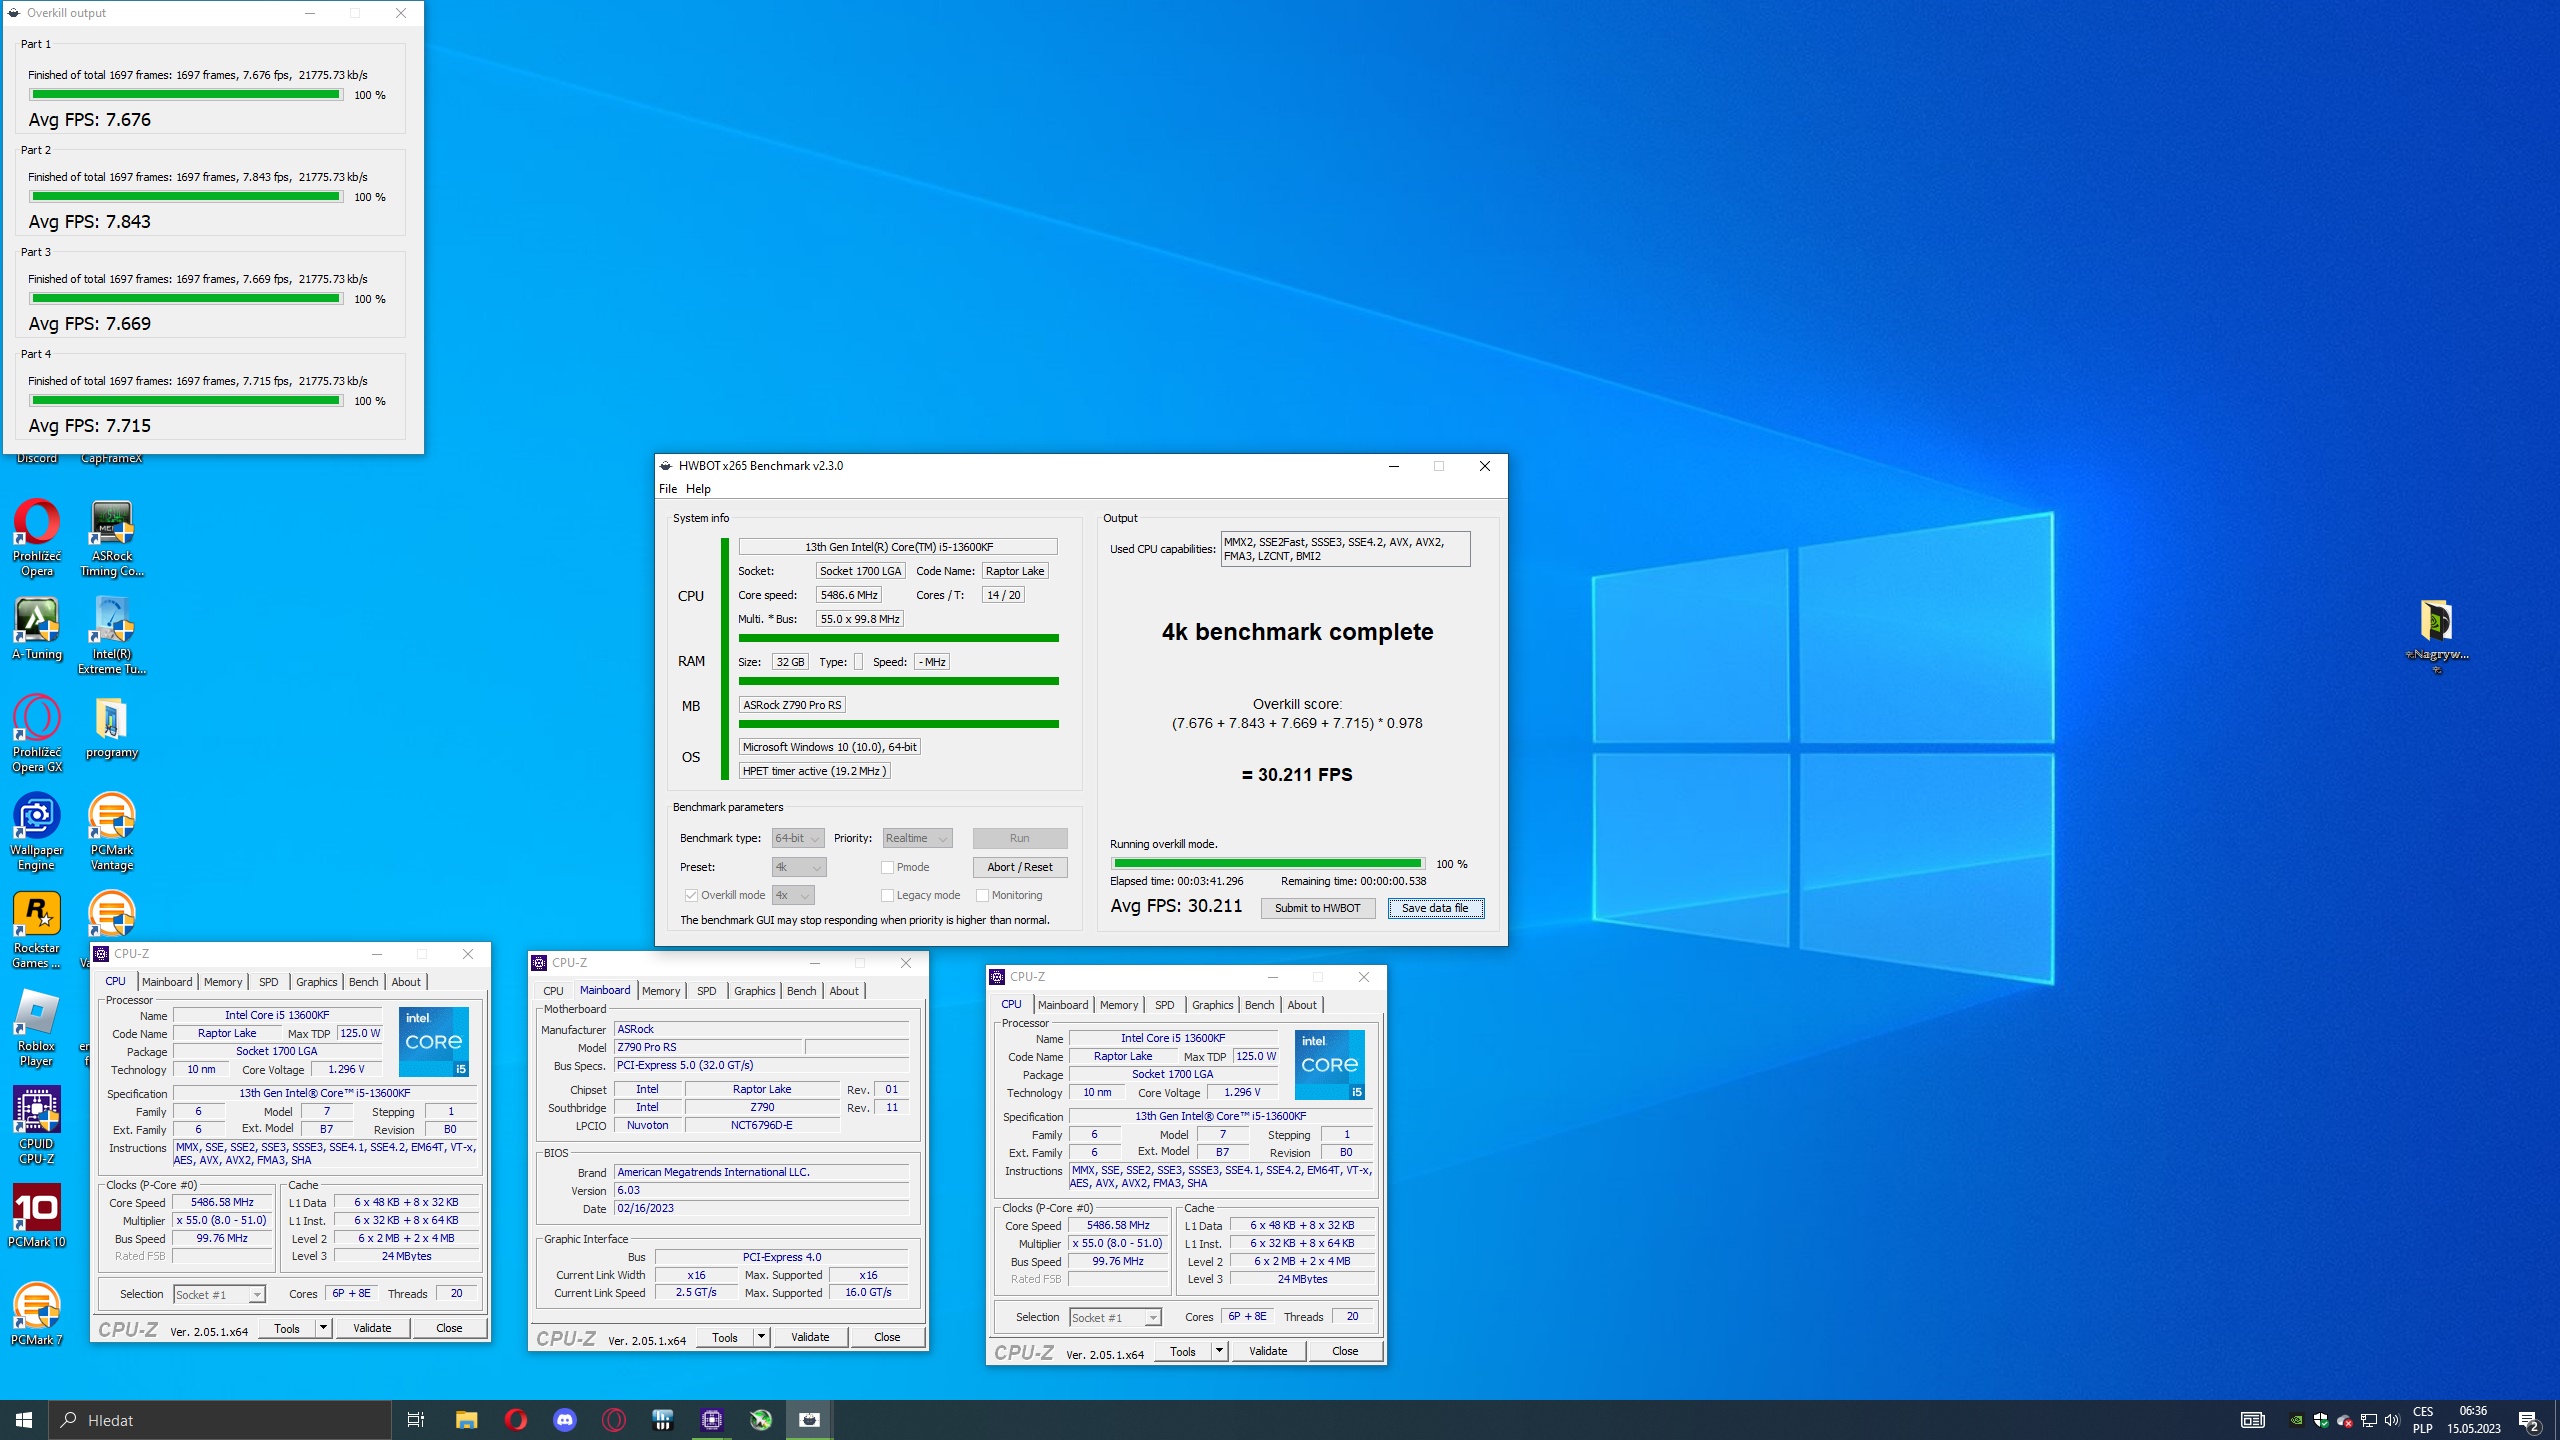Open the programy folder on desktop
Image resolution: width=2560 pixels, height=1440 pixels.
click(112, 727)
